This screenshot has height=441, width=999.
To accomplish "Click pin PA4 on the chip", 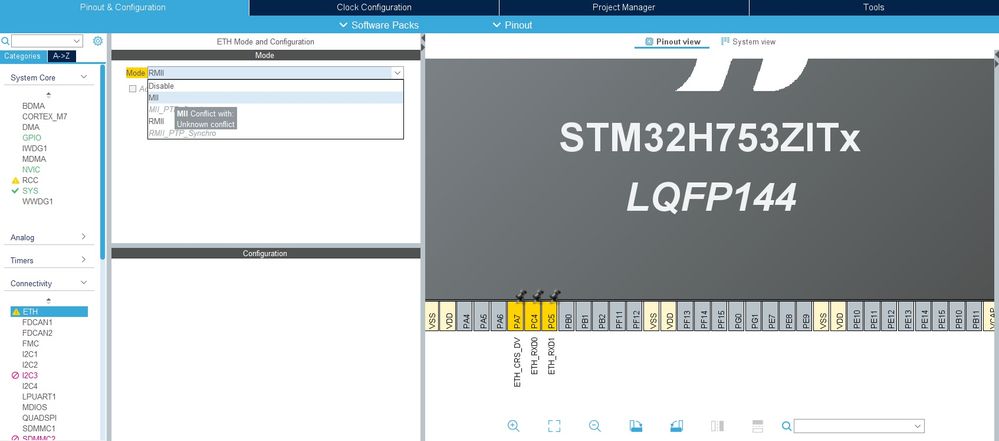I will tap(466, 315).
